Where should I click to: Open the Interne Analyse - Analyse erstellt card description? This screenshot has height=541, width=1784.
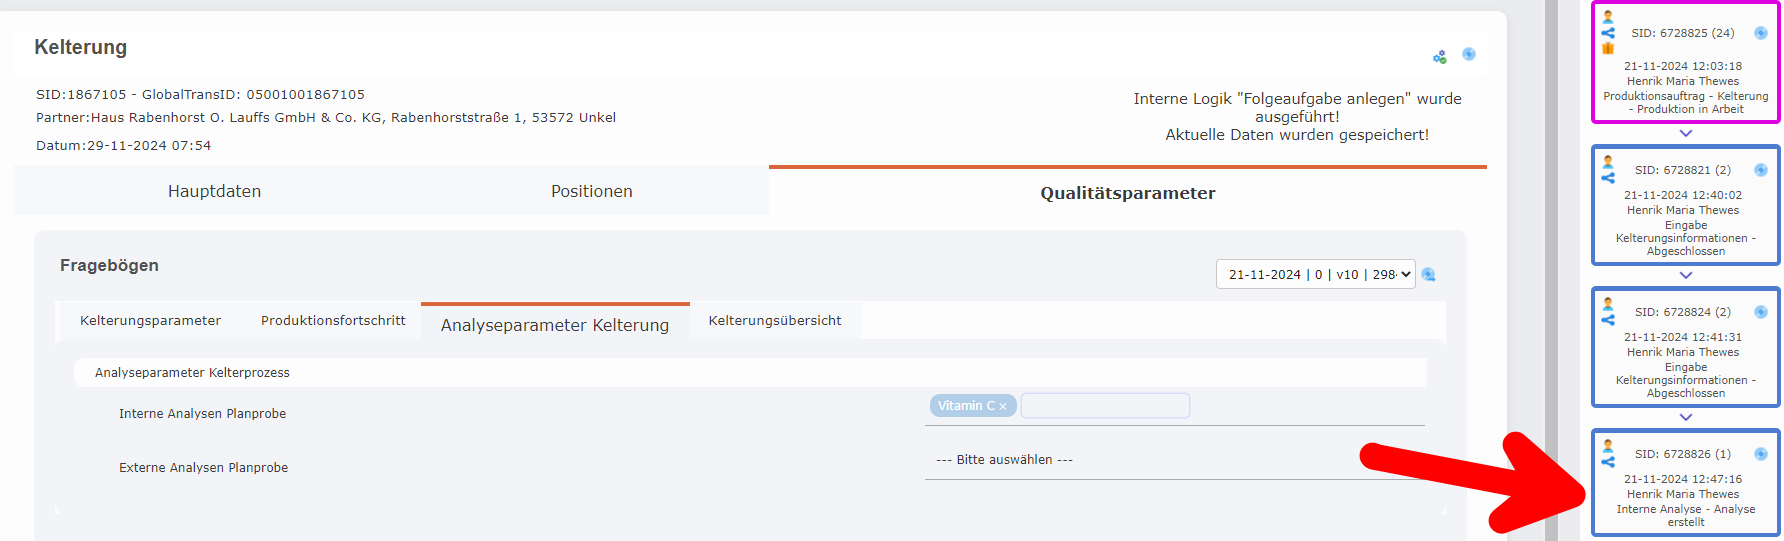pos(1686,516)
